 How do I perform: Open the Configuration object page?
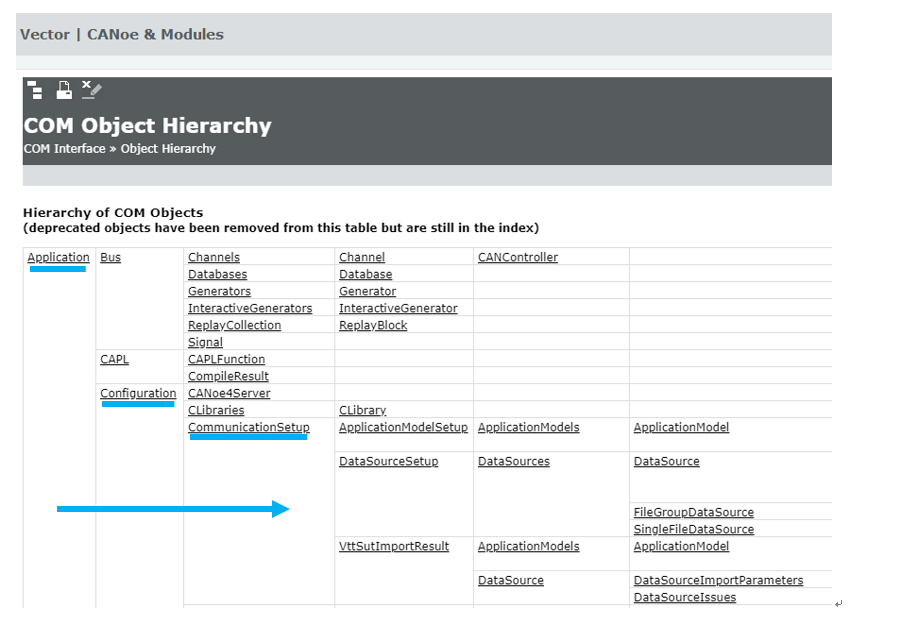point(138,393)
